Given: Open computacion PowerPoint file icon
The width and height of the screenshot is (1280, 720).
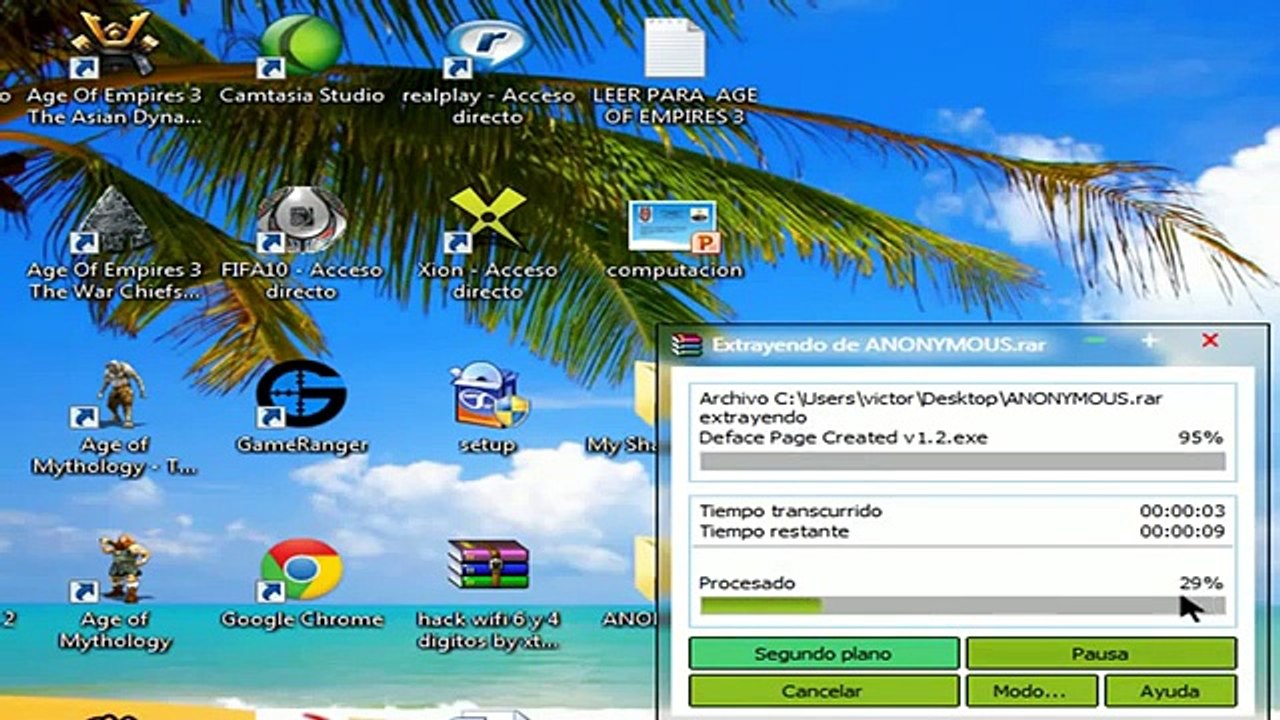Looking at the screenshot, I should 675,228.
